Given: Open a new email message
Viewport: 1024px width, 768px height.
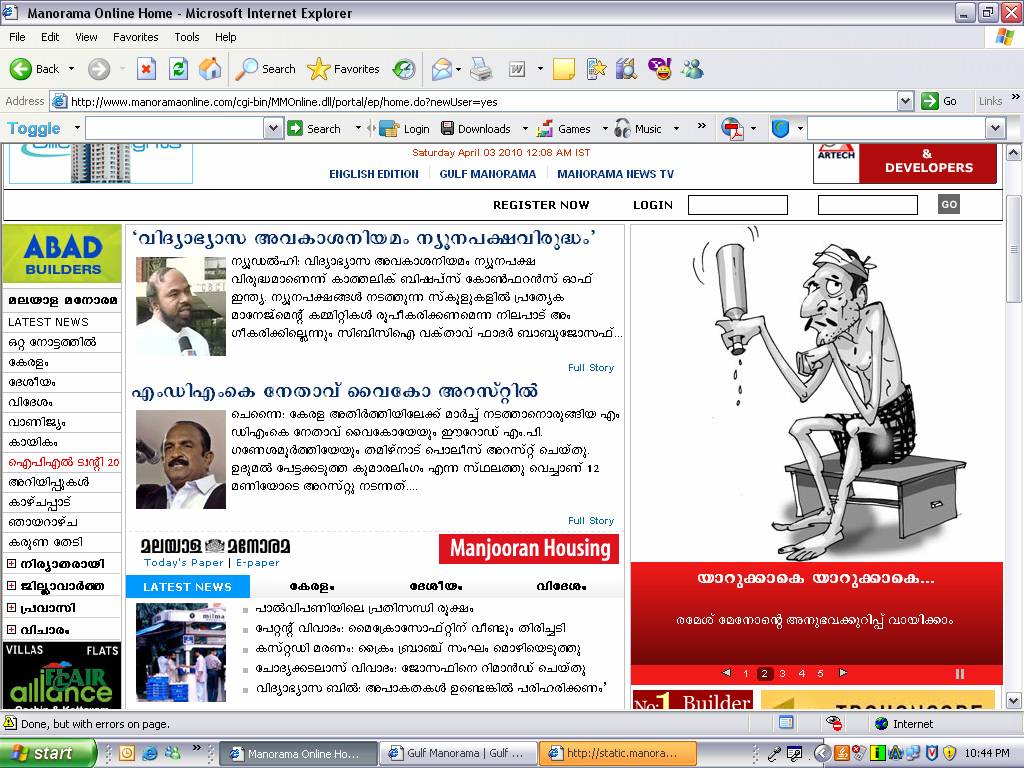Looking at the screenshot, I should [442, 69].
